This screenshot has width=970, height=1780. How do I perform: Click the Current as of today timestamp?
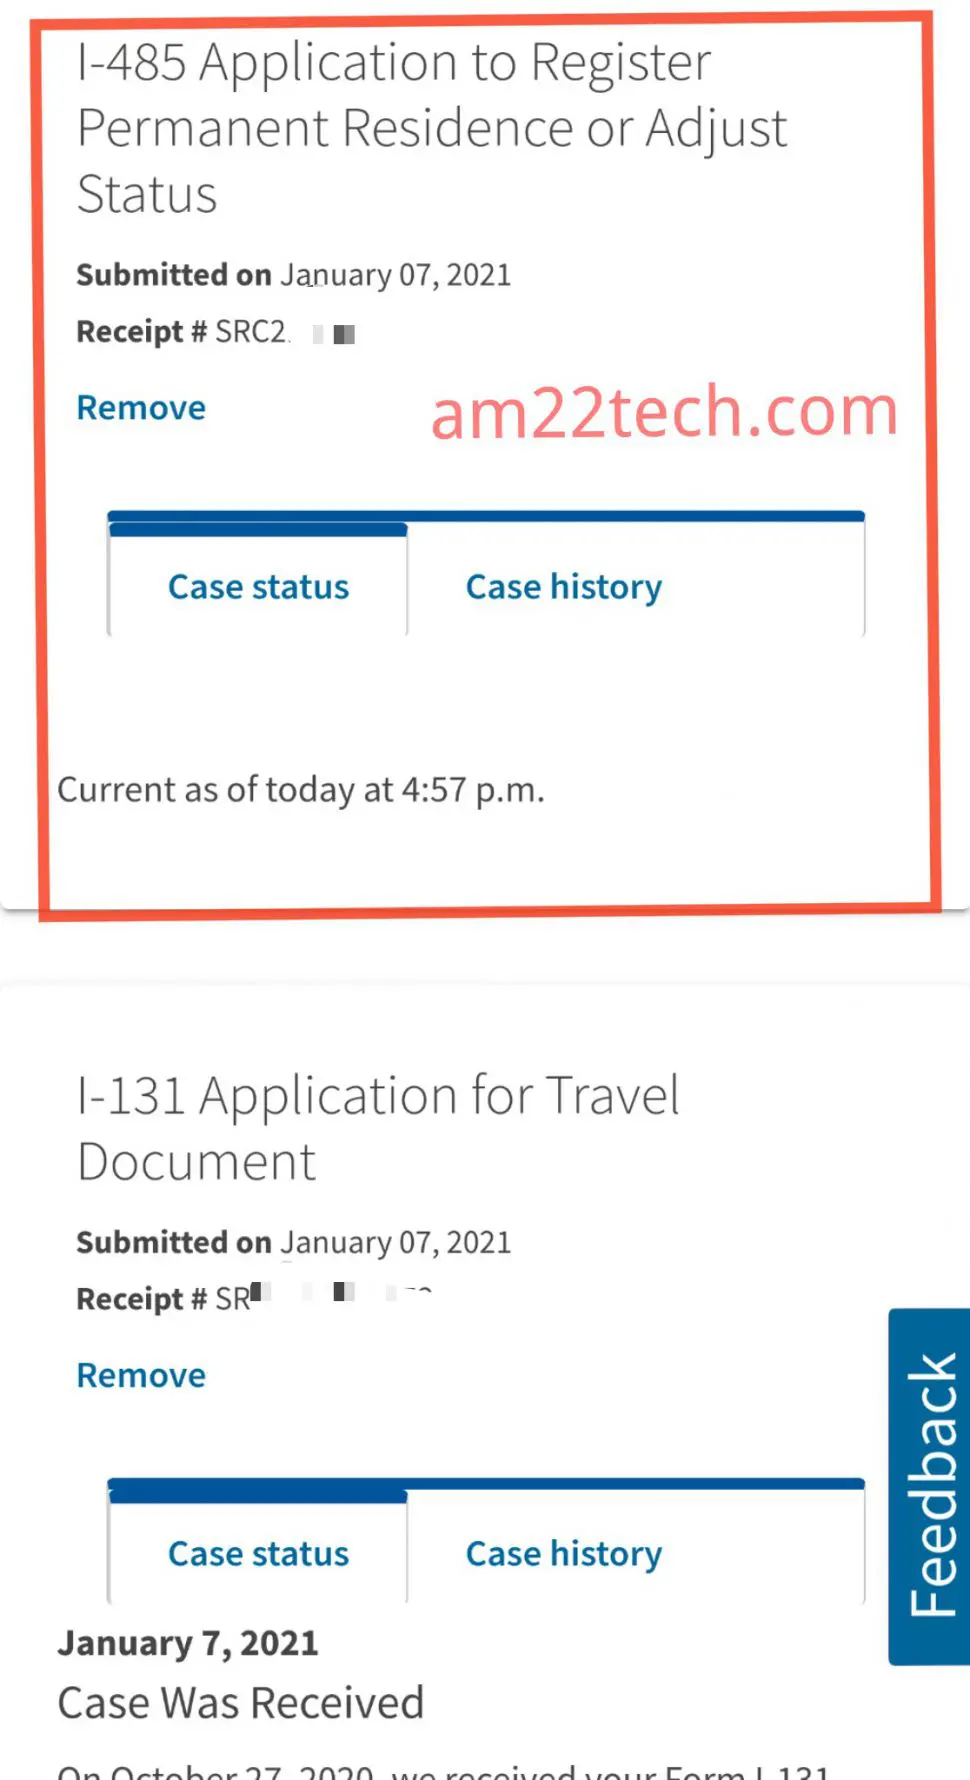302,789
